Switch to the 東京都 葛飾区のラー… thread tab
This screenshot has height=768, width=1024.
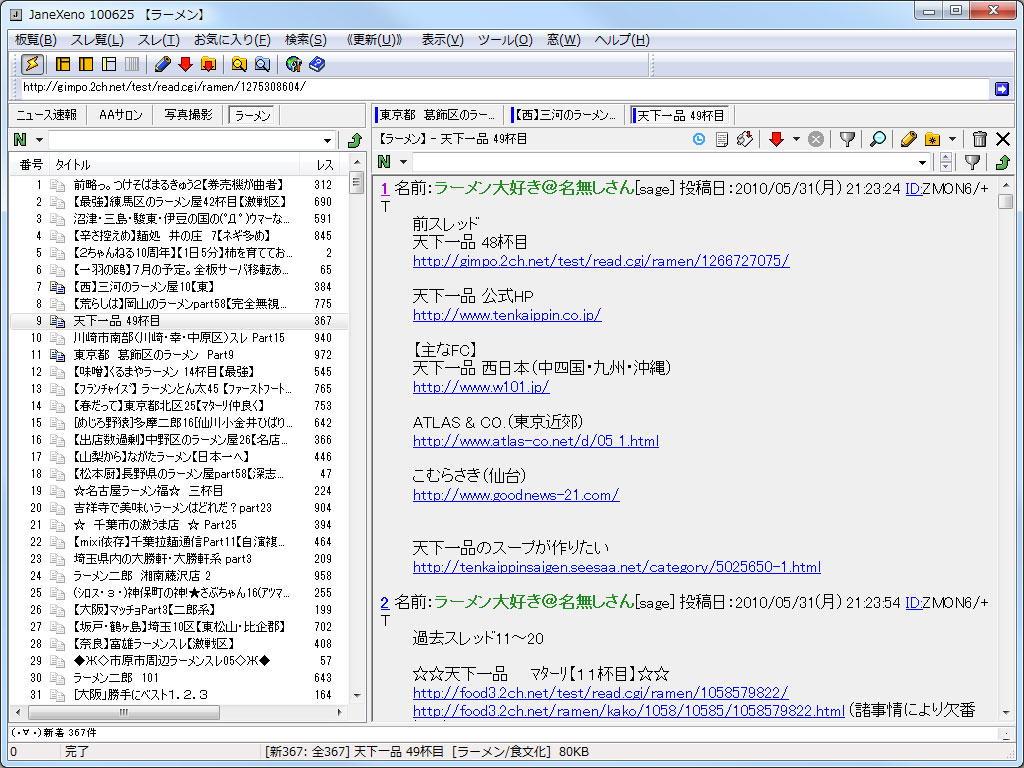pyautogui.click(x=437, y=116)
